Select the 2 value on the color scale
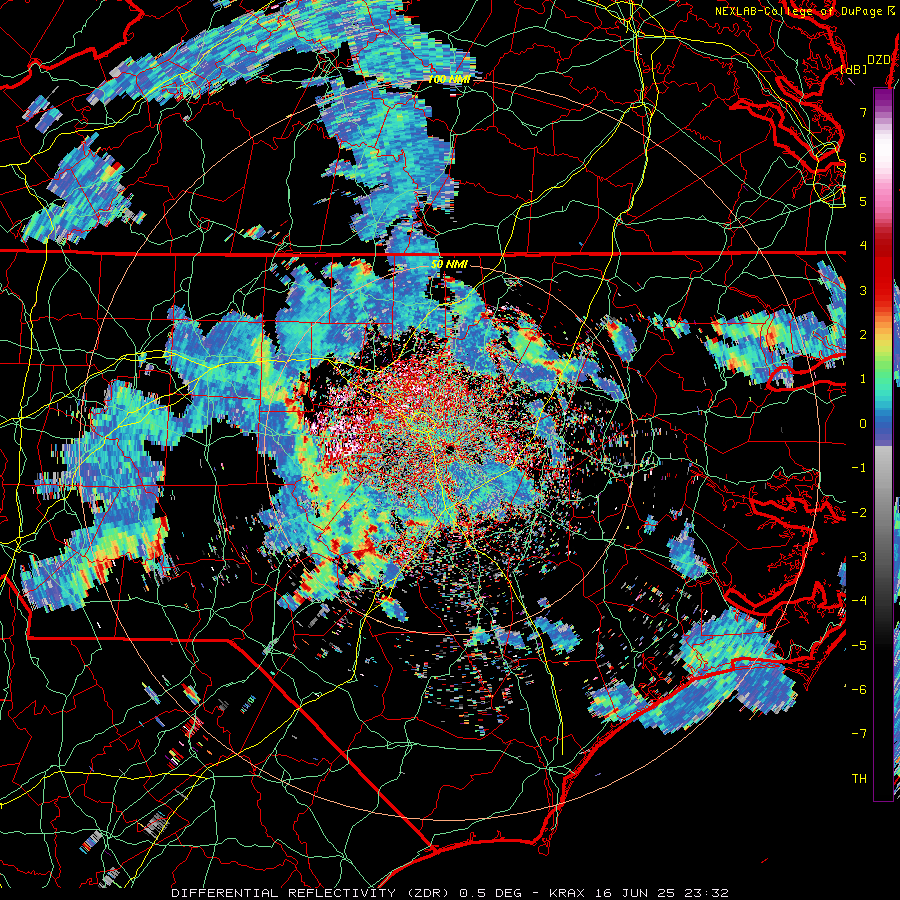 coord(863,334)
